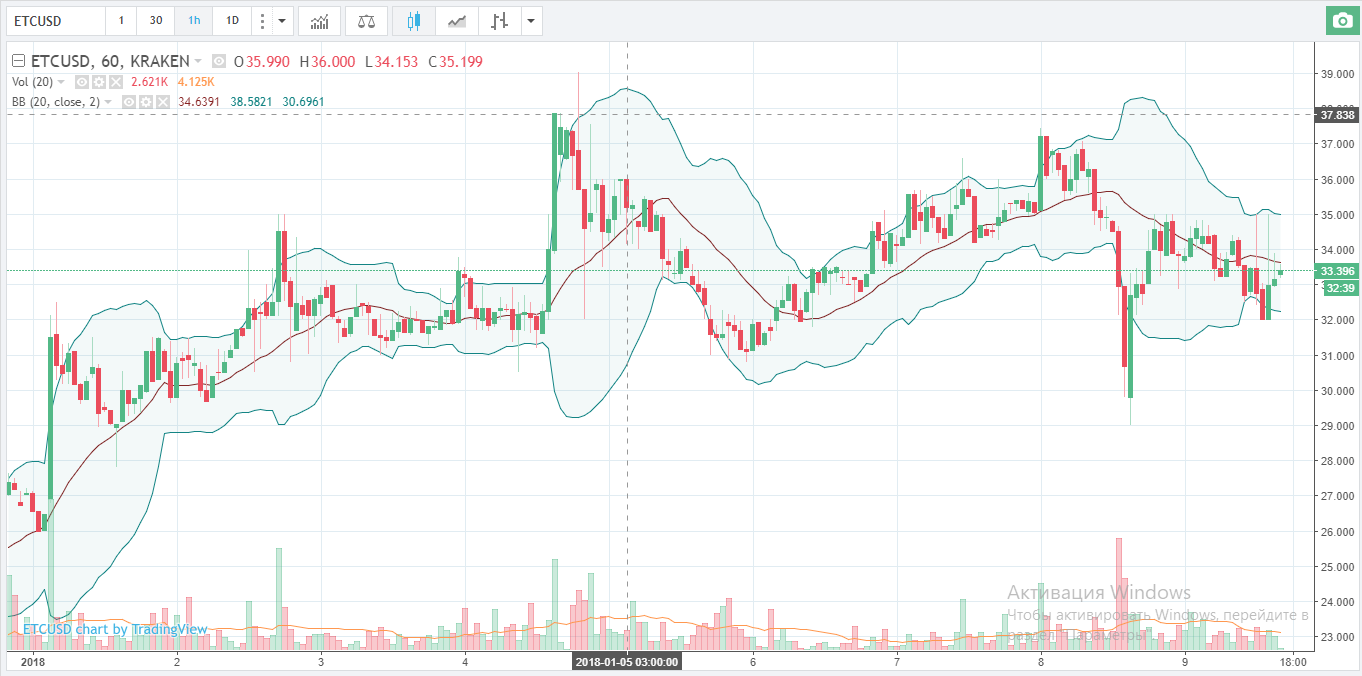Click the 30.000 price axis label
The width and height of the screenshot is (1362, 676).
click(x=1337, y=391)
